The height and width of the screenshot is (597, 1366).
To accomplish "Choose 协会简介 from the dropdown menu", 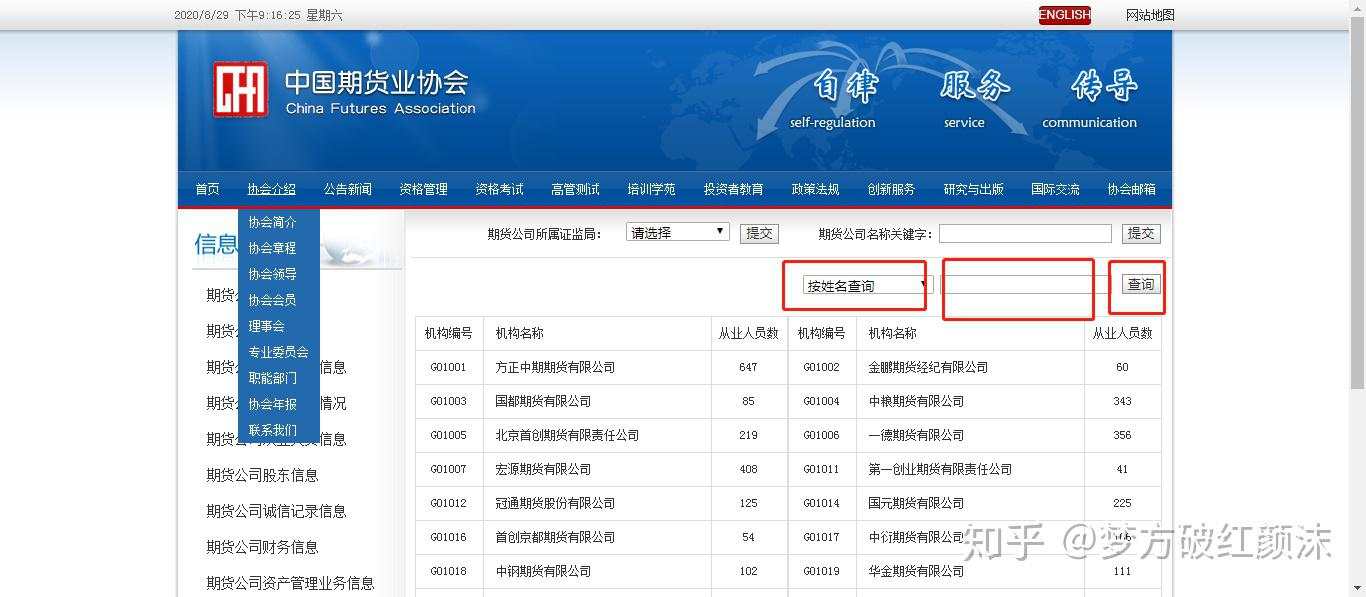I will point(273,222).
